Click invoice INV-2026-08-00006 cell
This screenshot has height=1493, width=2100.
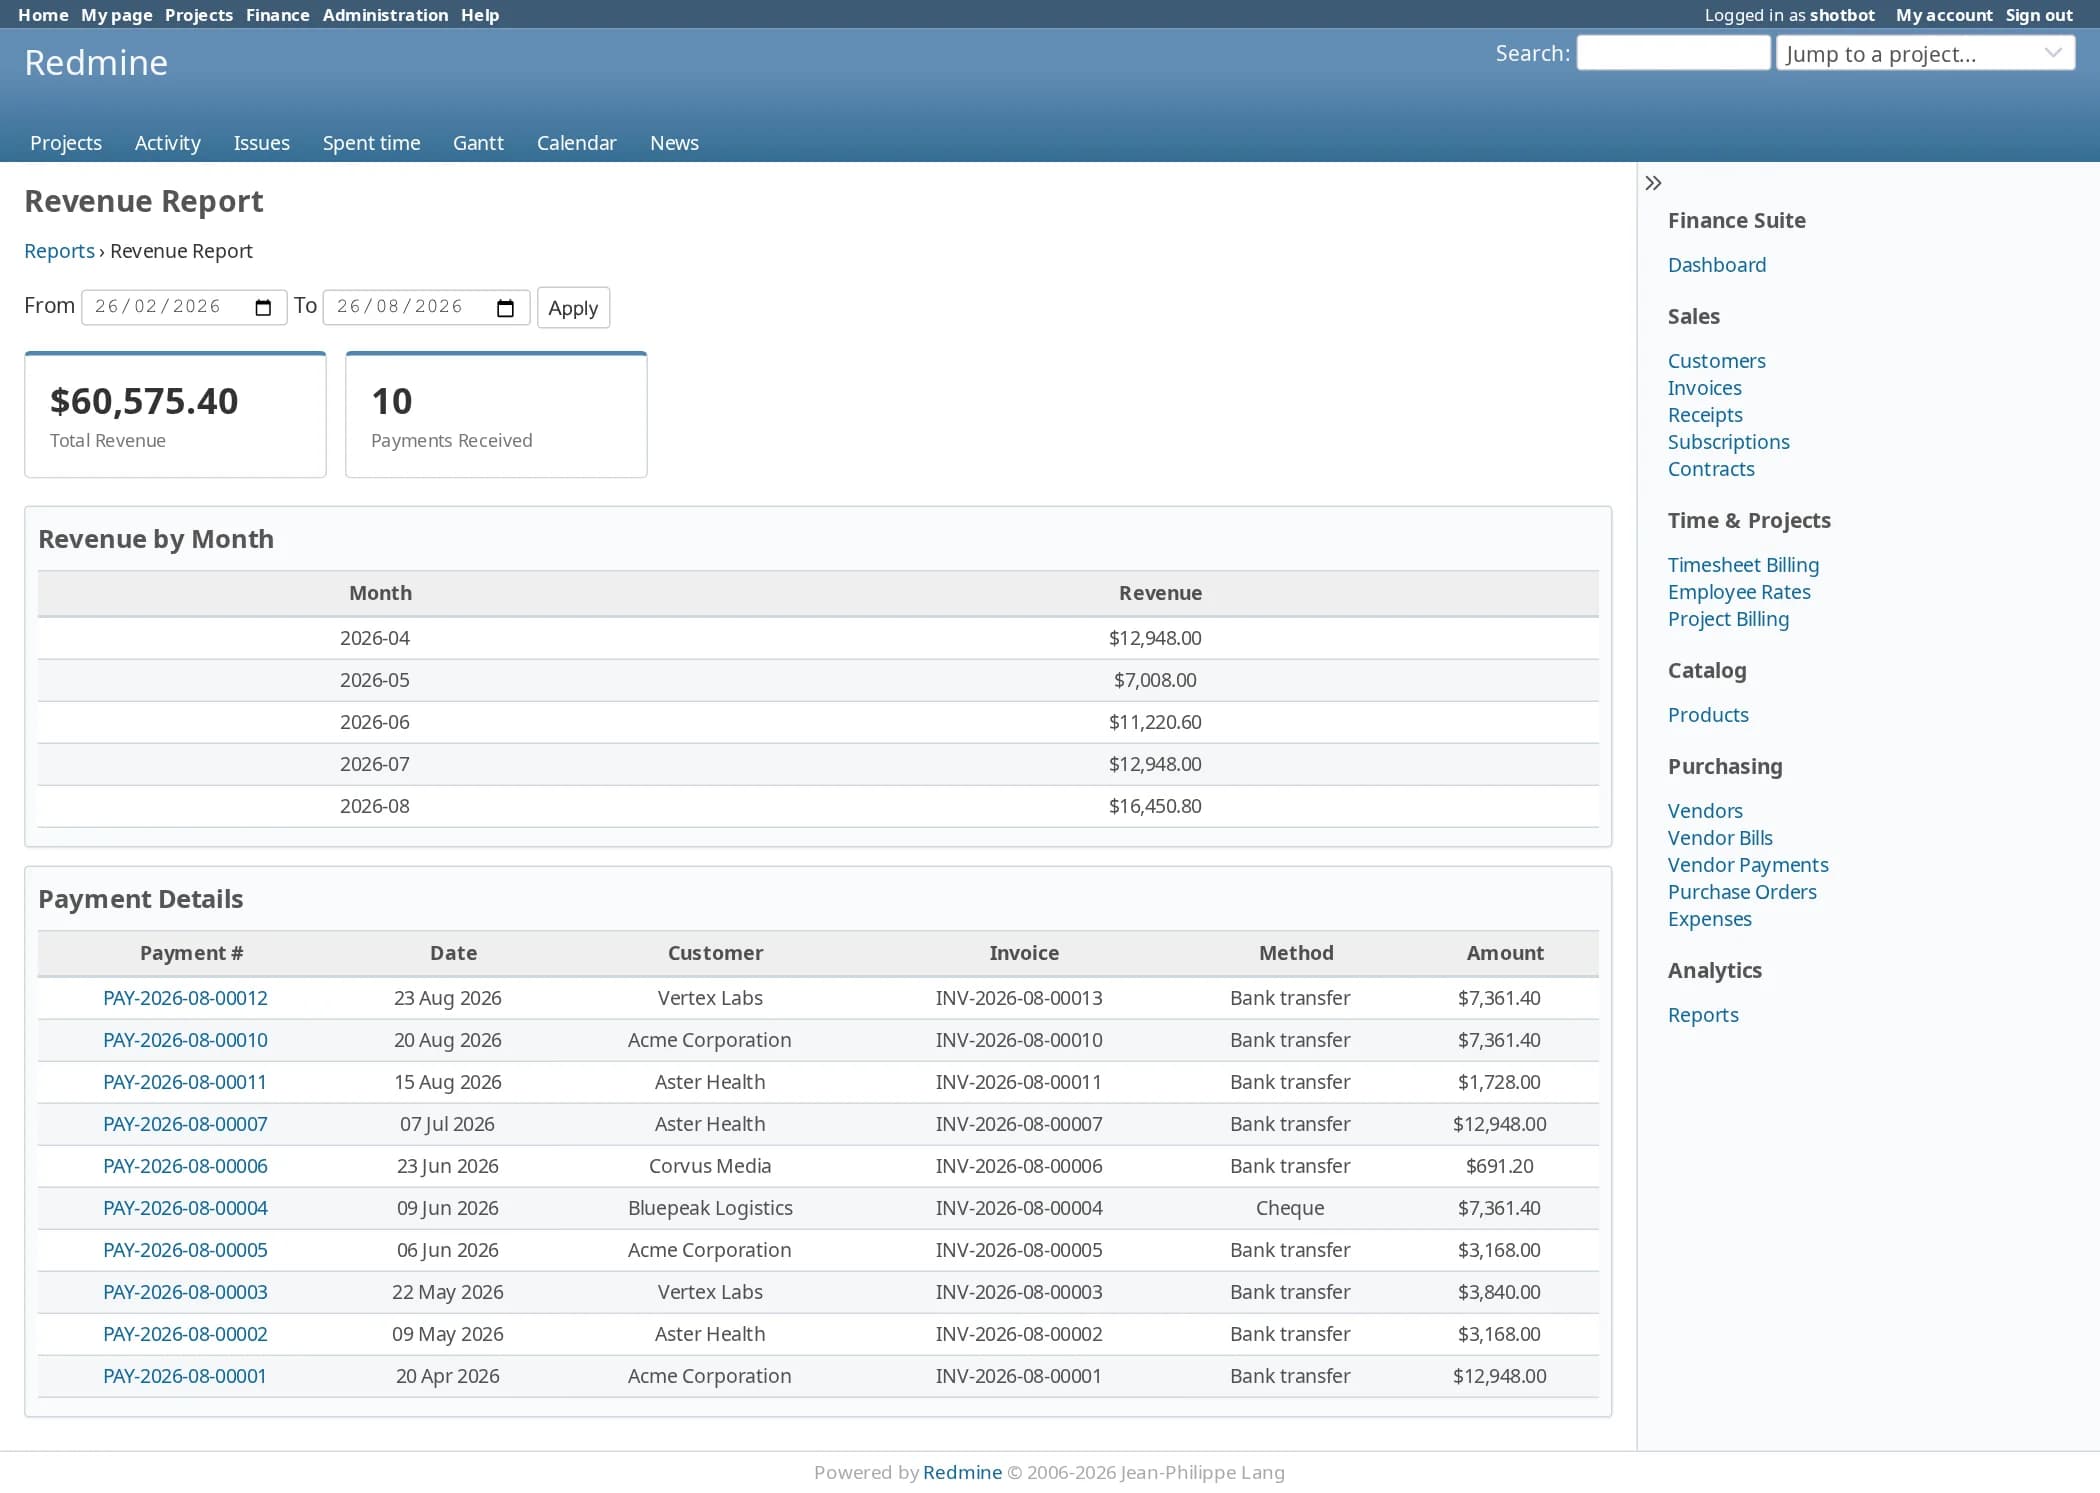point(1019,1166)
